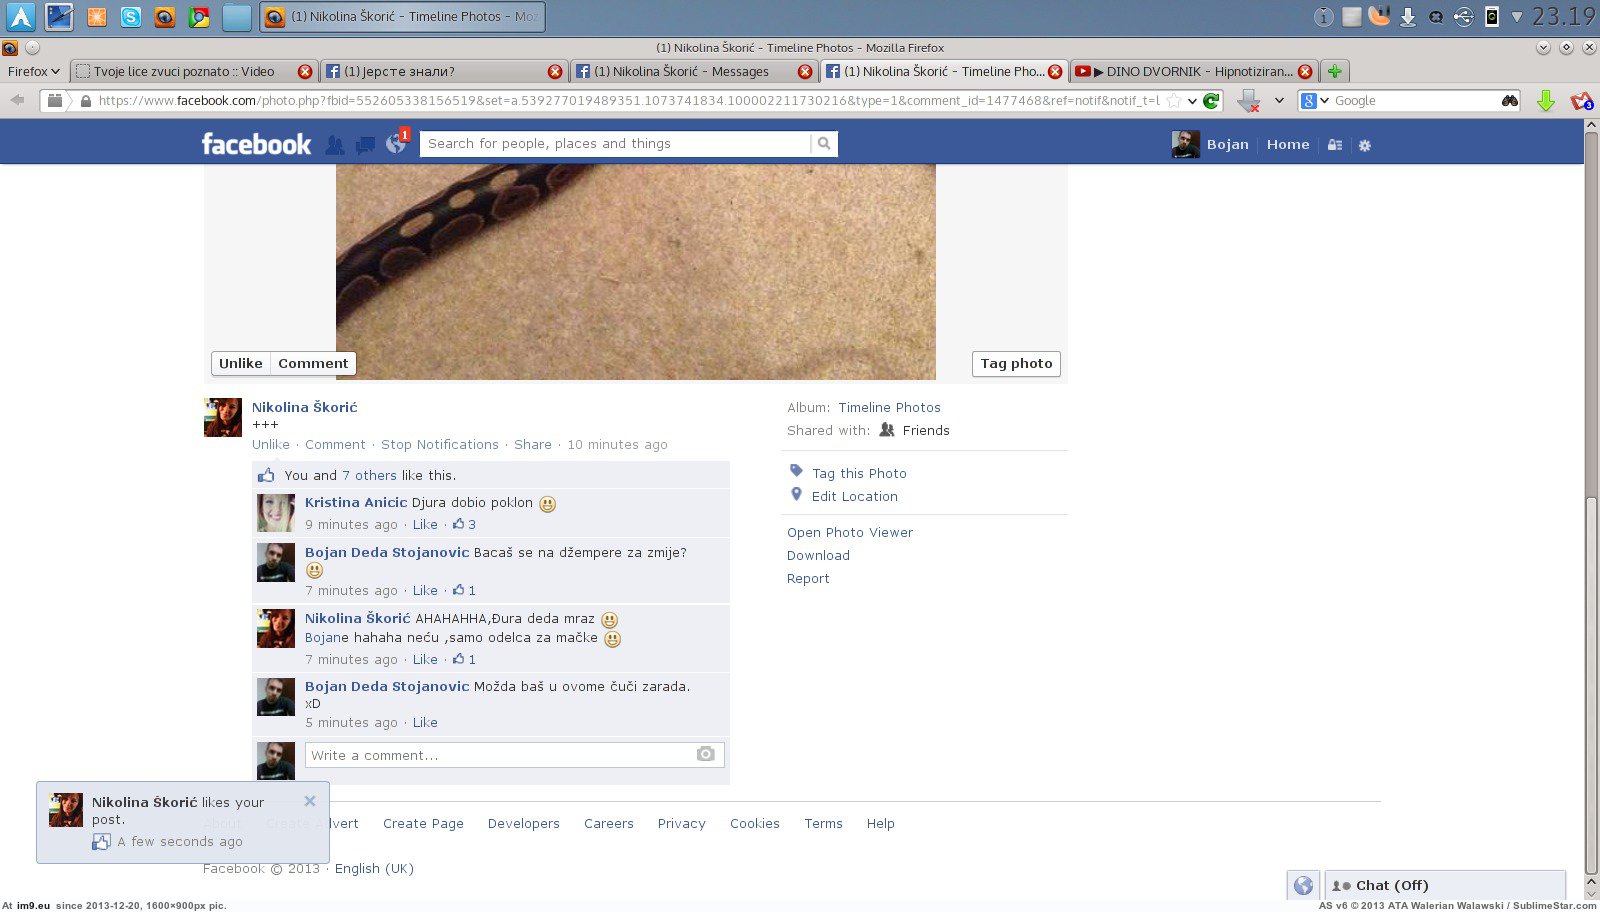
Task: Click the thumbs-up count on Kristina's comment
Action: tap(464, 524)
